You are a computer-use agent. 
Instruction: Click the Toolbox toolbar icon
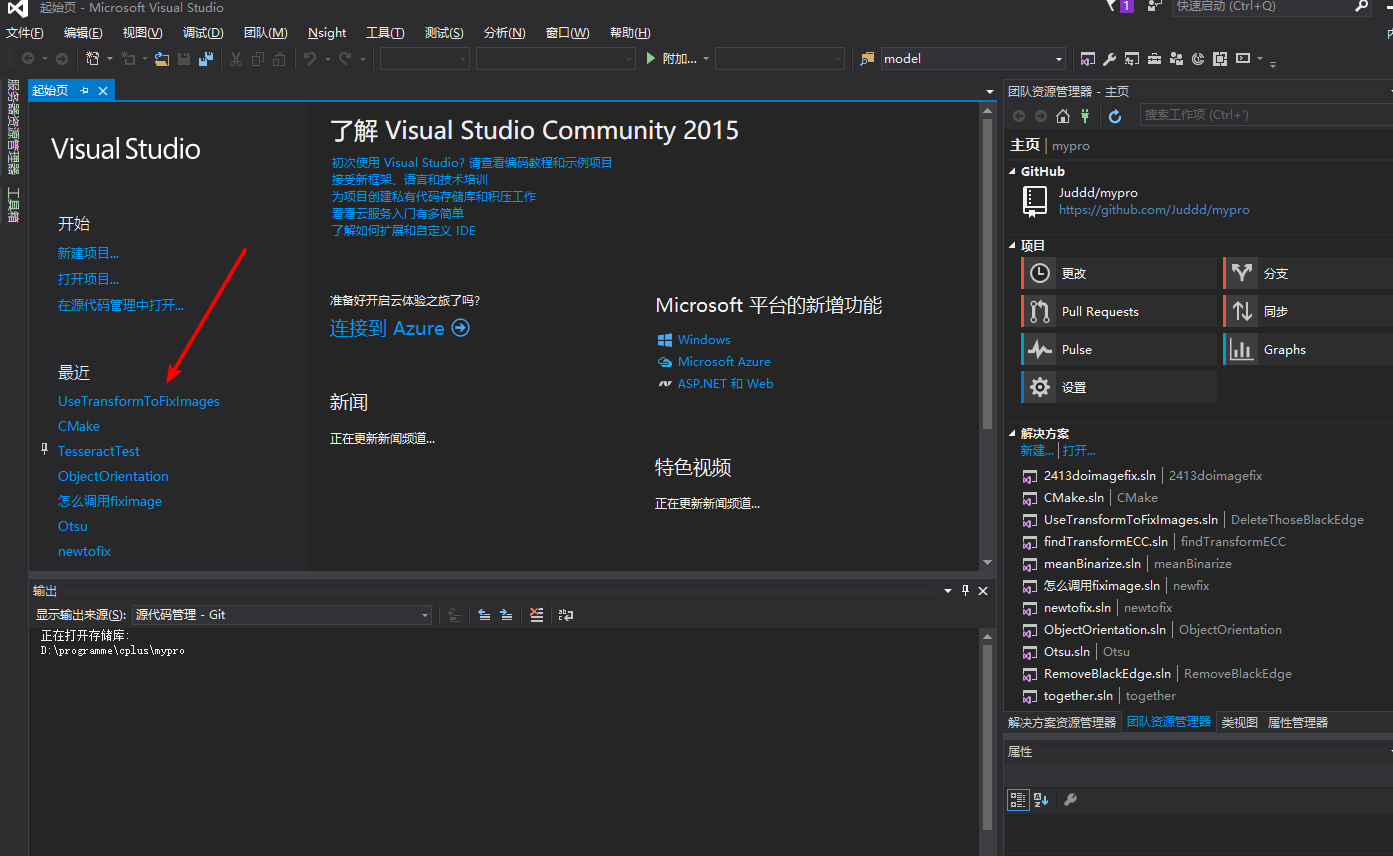[x=1153, y=59]
